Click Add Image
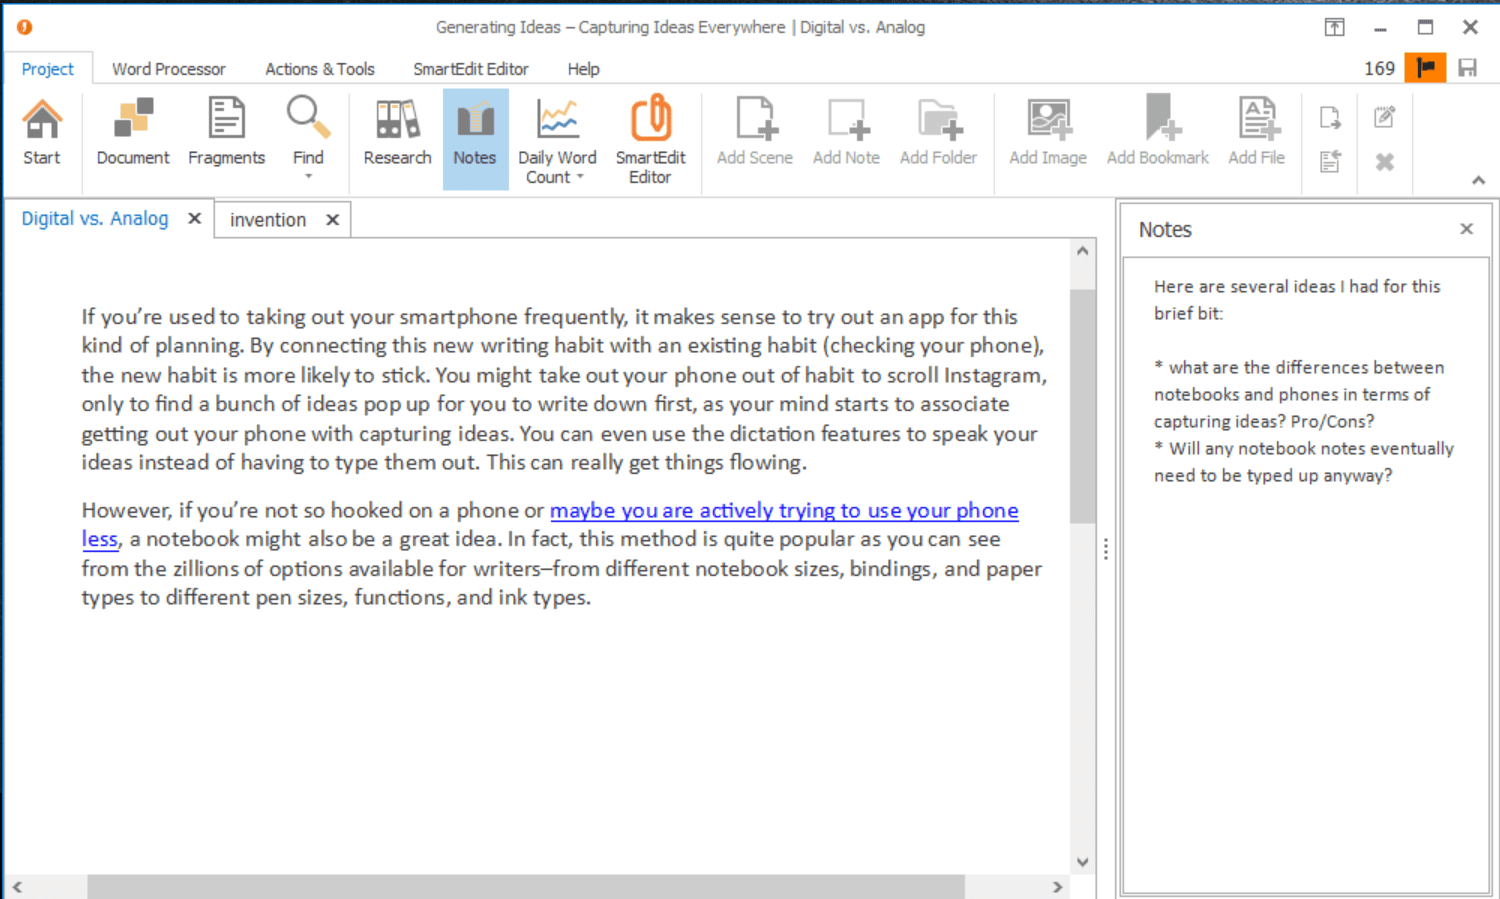This screenshot has height=899, width=1500. (x=1048, y=133)
